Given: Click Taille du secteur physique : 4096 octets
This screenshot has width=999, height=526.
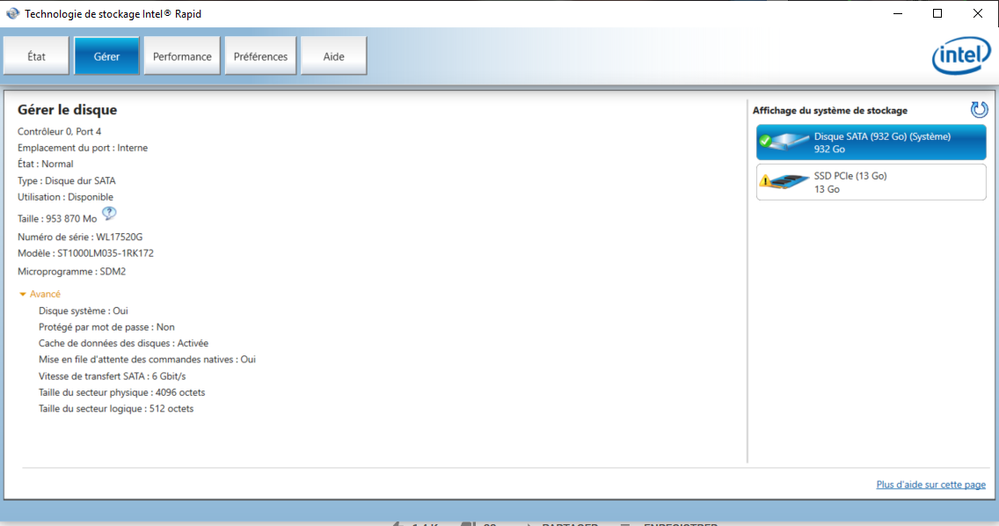Looking at the screenshot, I should tap(122, 393).
